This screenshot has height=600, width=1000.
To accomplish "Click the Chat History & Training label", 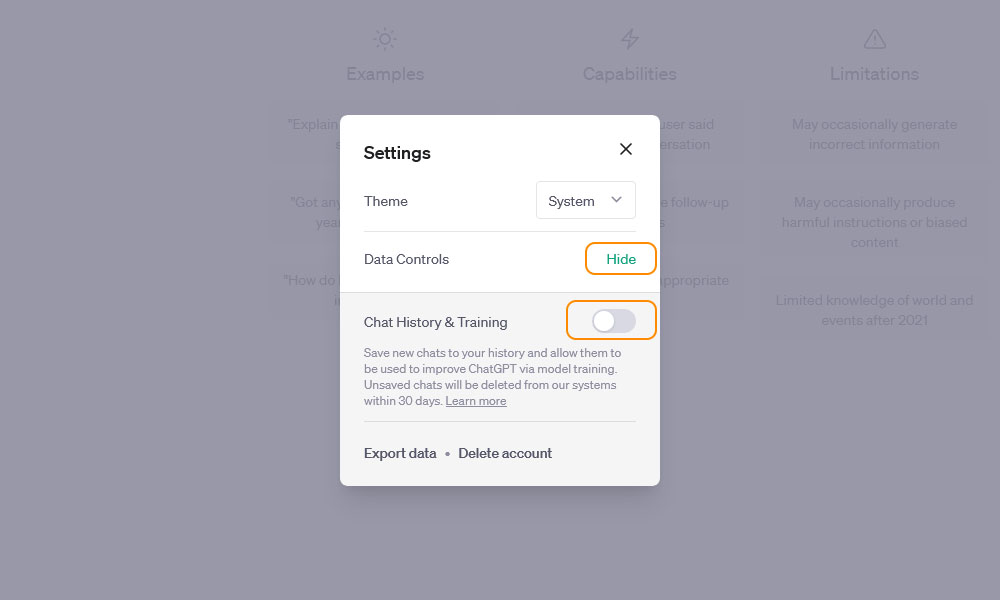I will pos(436,323).
